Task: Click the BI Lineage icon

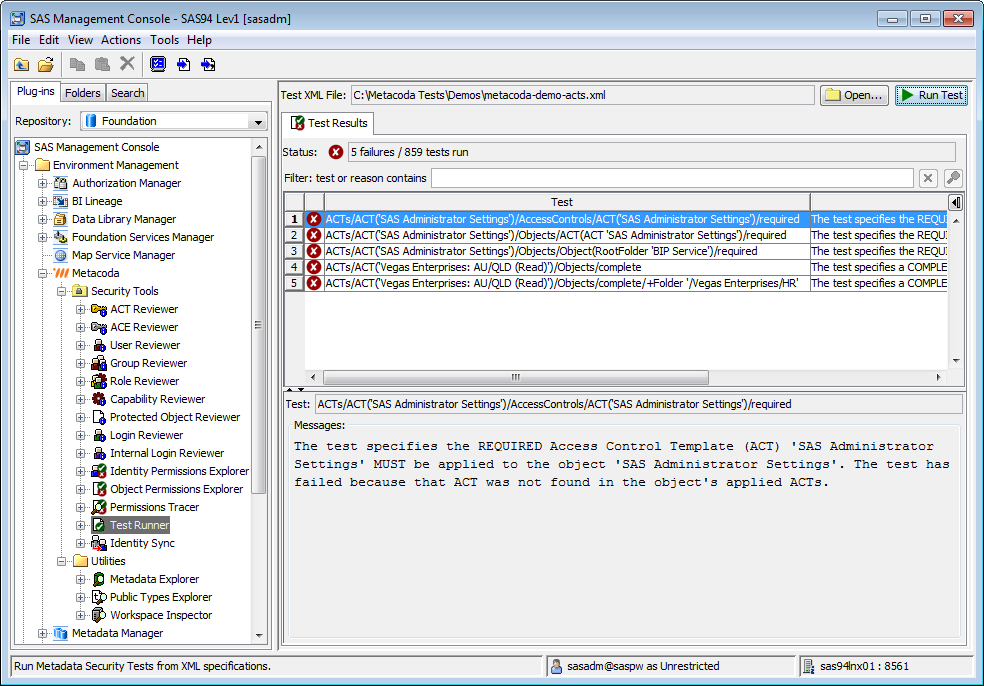Action: pyautogui.click(x=61, y=201)
